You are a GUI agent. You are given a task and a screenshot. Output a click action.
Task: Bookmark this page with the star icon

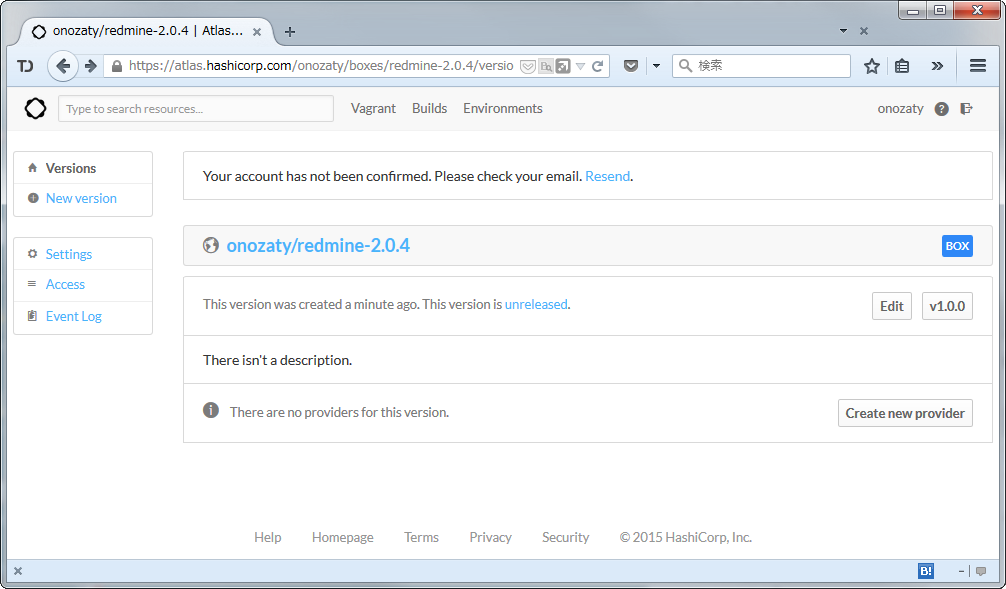point(871,66)
